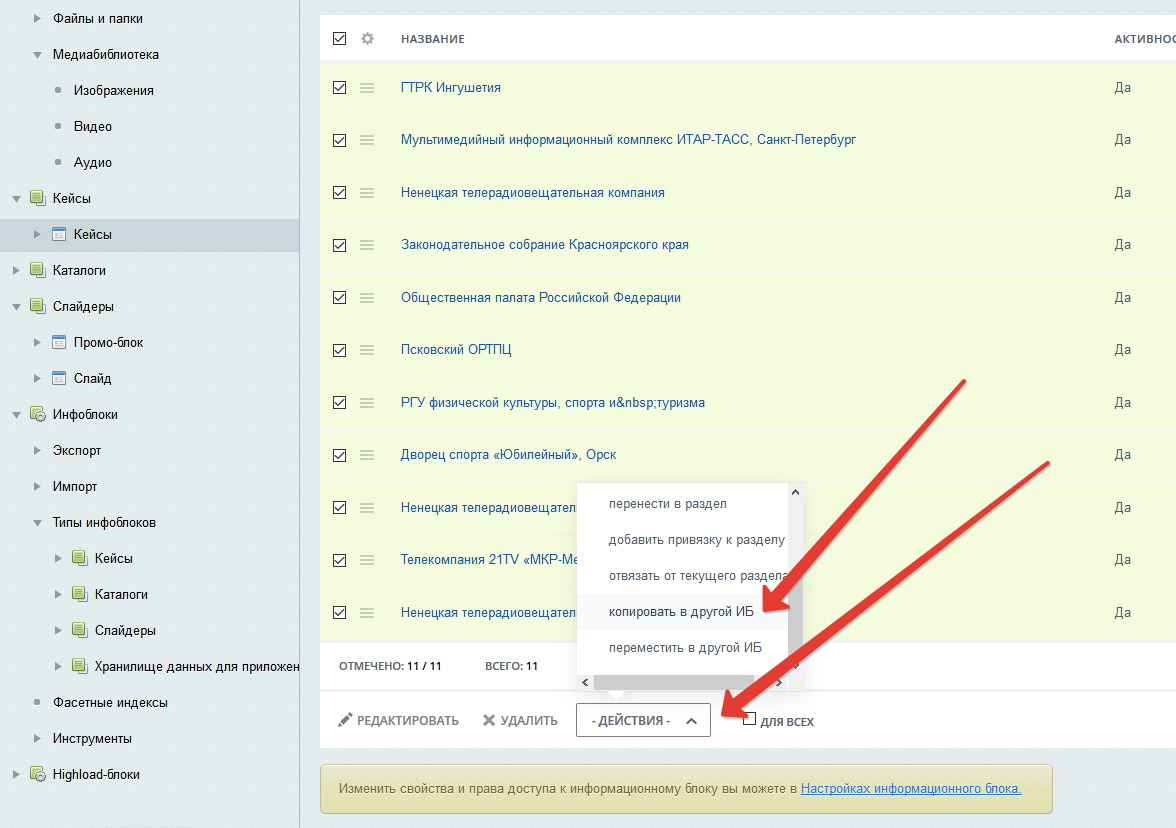
Task: Open the Законодательное собрание Красноярского края entry
Action: pos(544,245)
